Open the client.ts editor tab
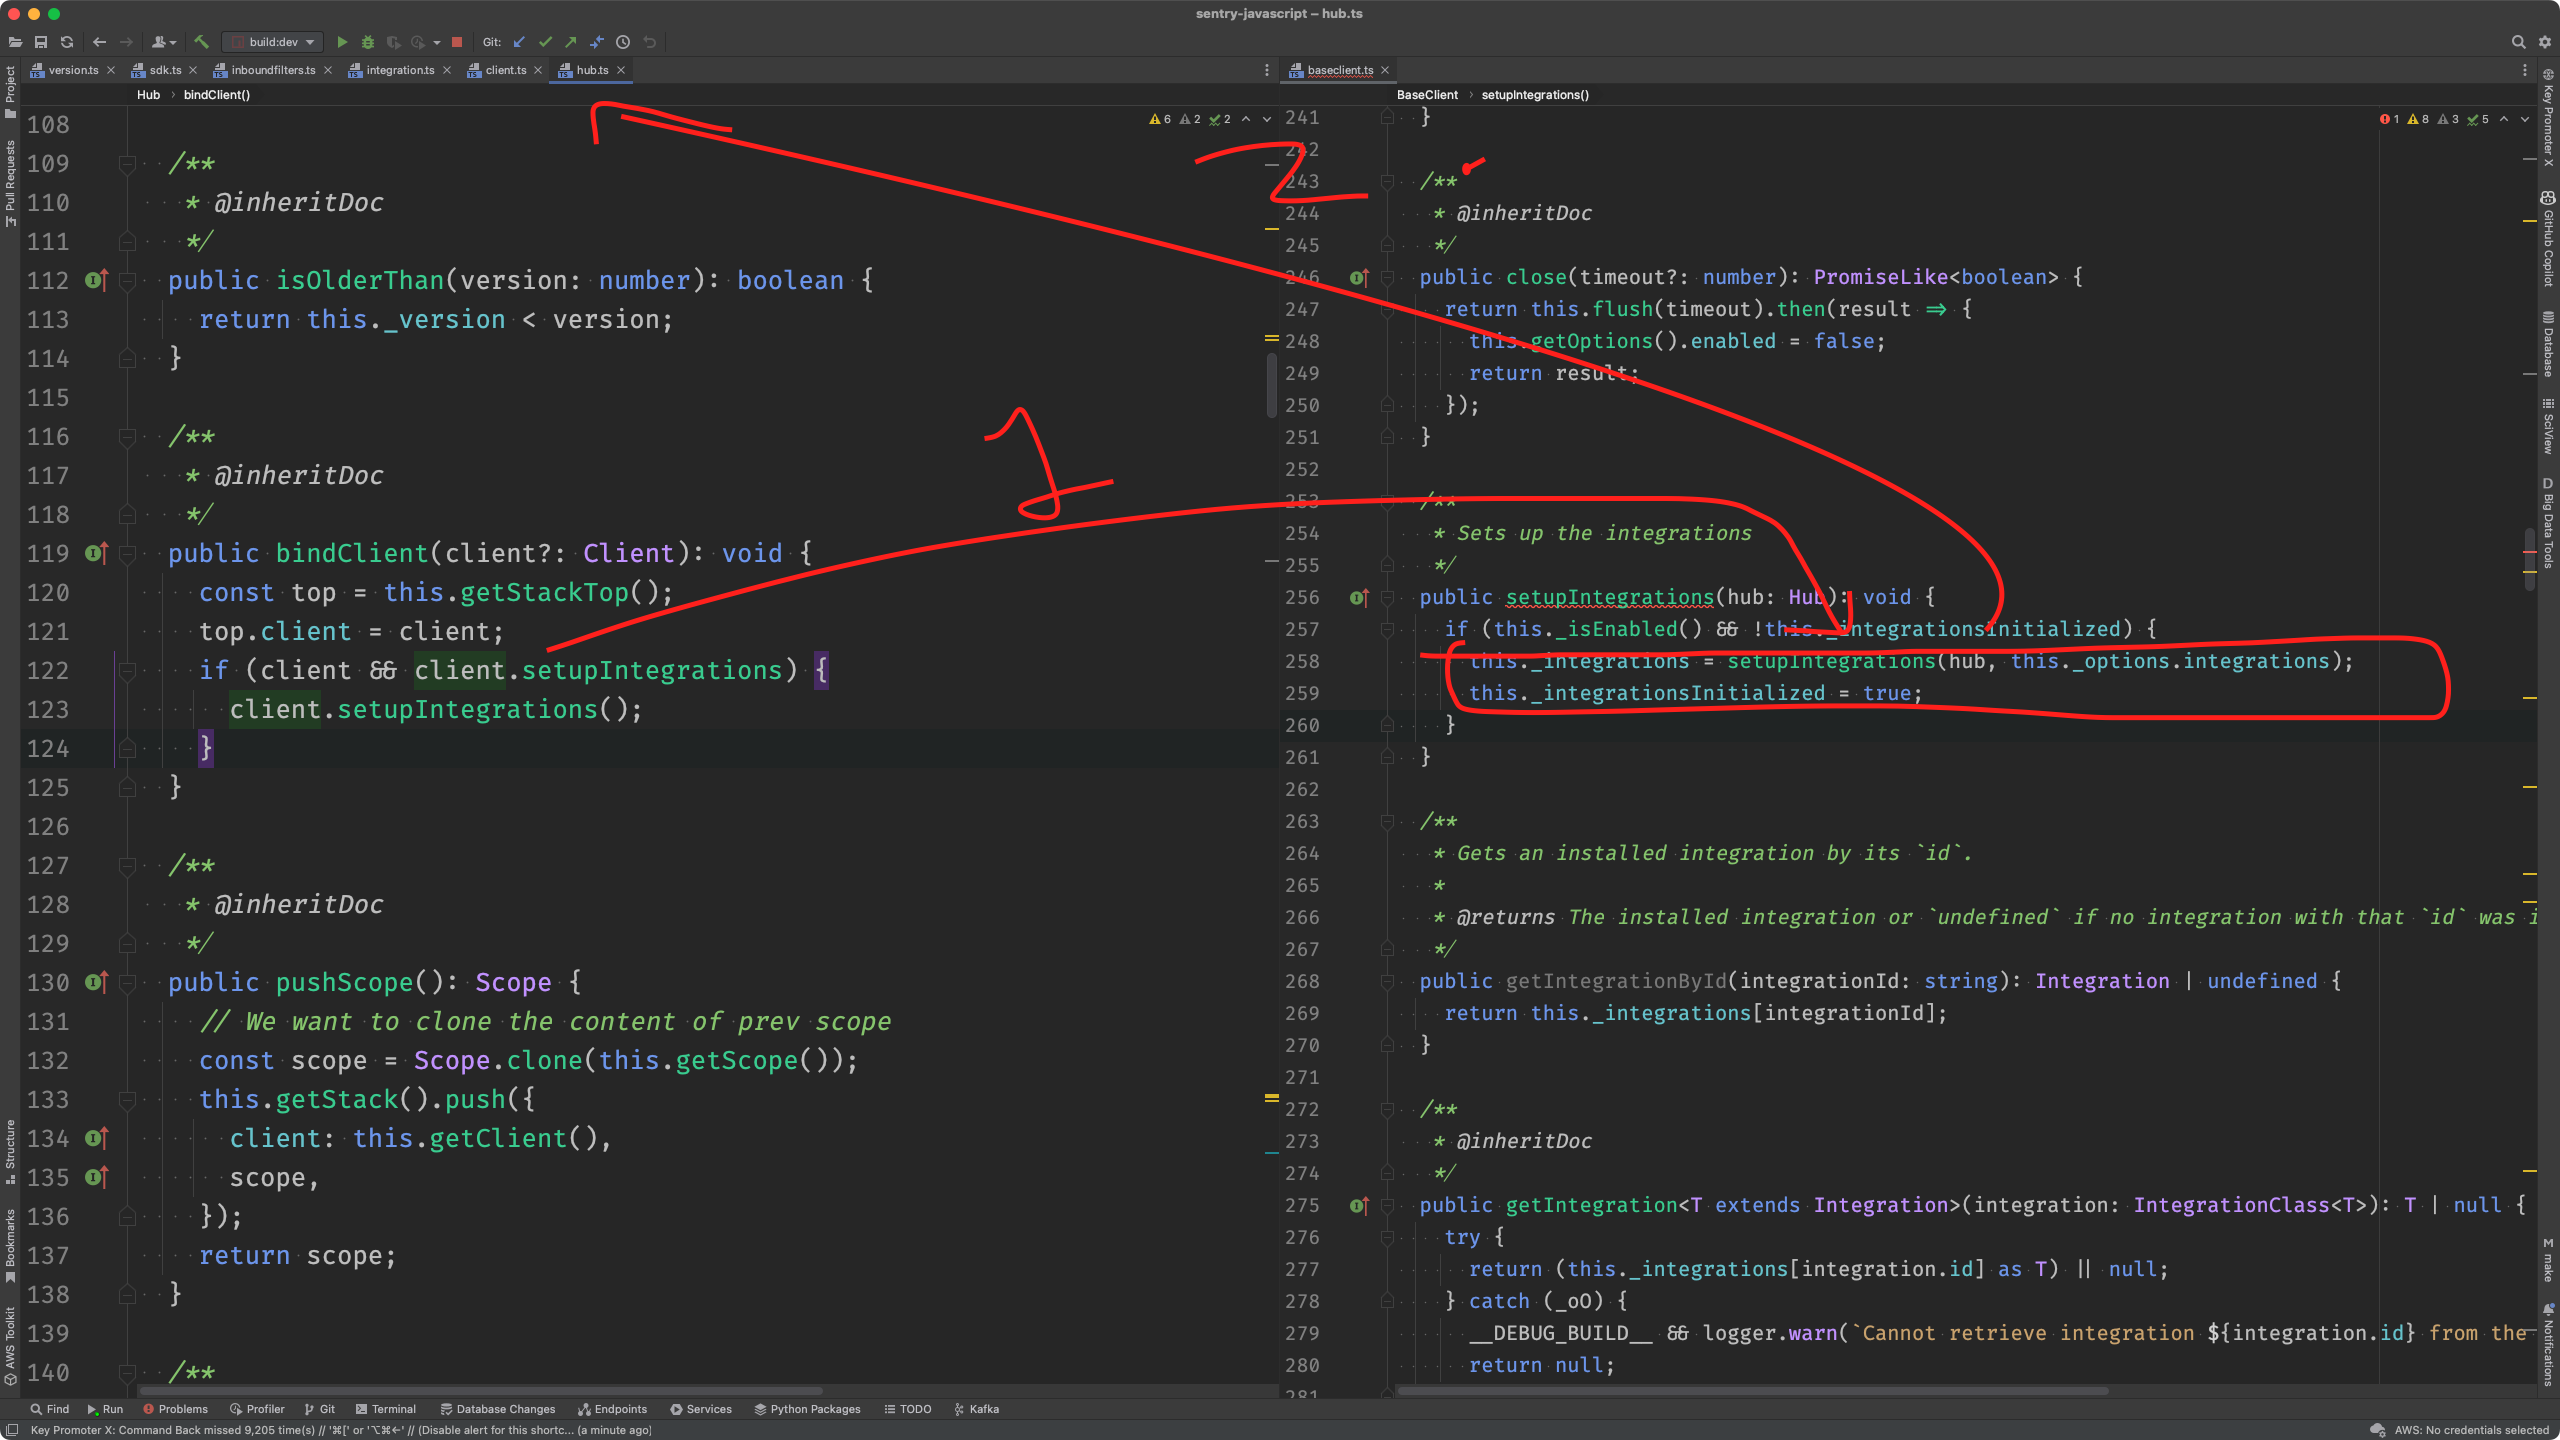This screenshot has height=1440, width=2560. click(505, 70)
